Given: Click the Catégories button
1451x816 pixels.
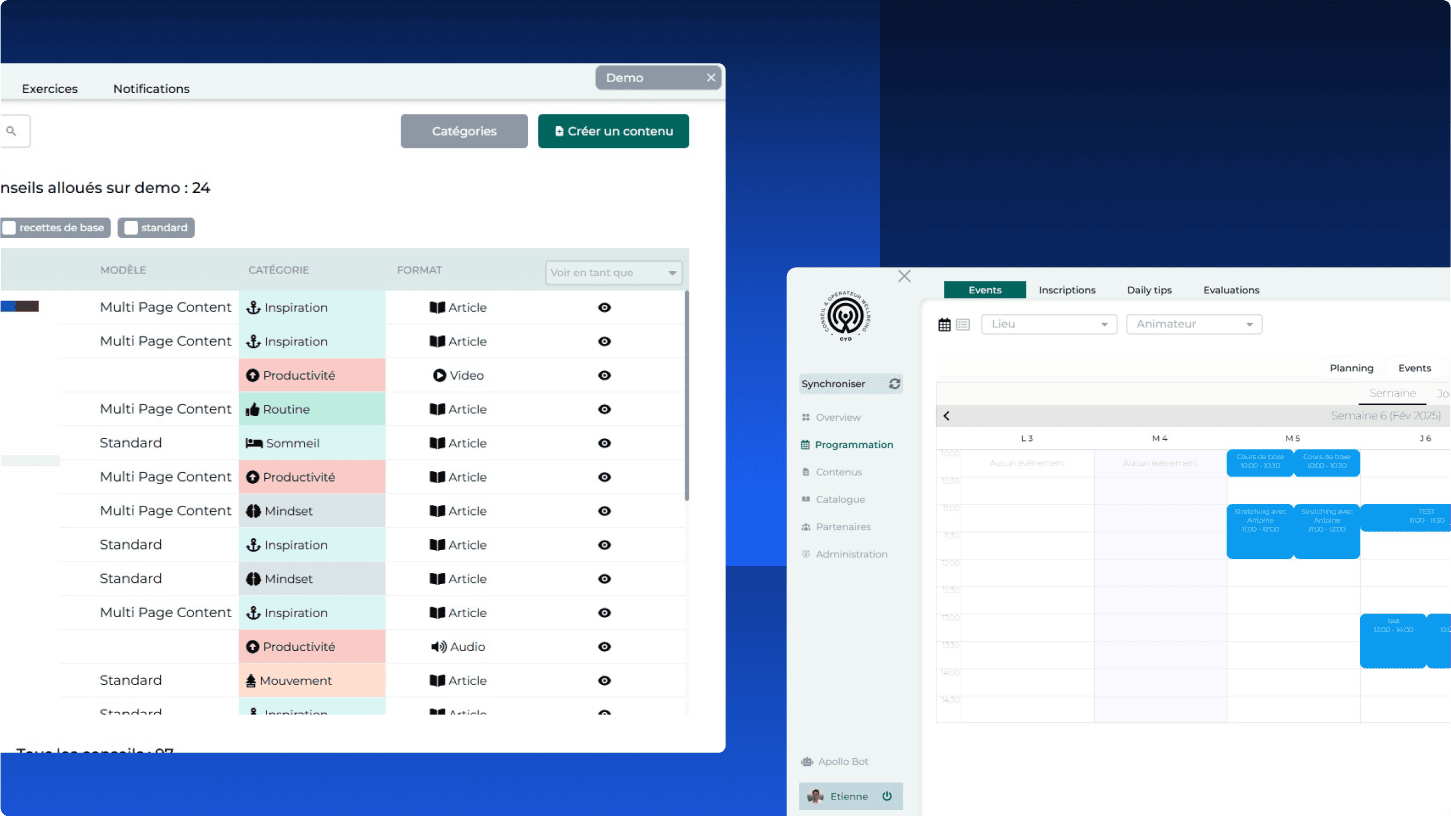Looking at the screenshot, I should (x=464, y=131).
